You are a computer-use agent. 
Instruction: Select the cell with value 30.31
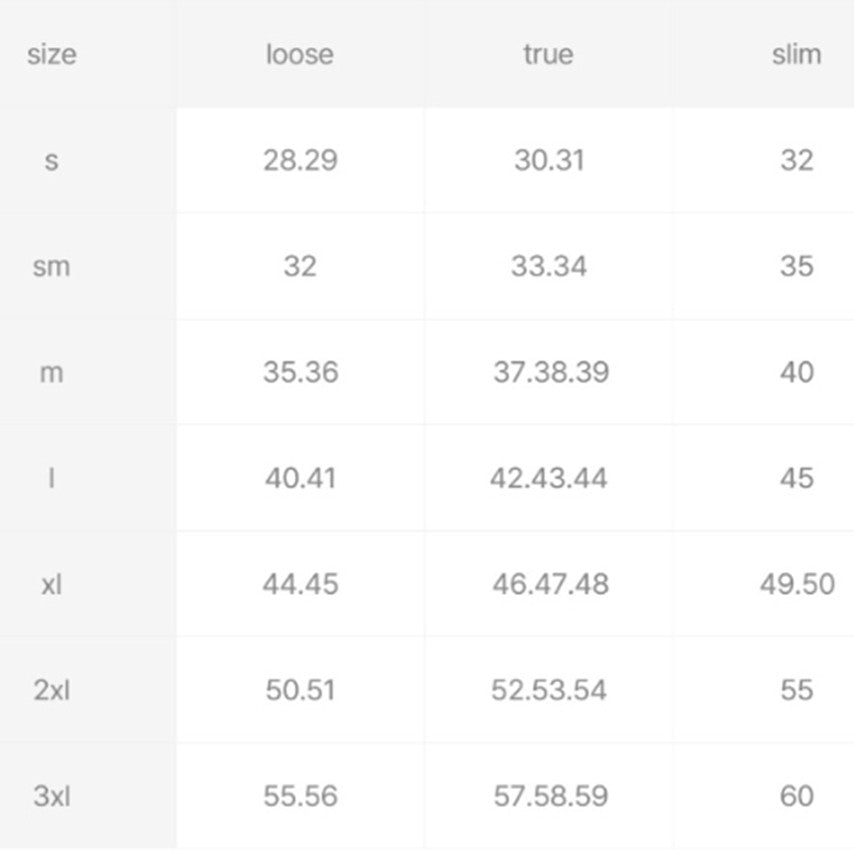point(549,160)
